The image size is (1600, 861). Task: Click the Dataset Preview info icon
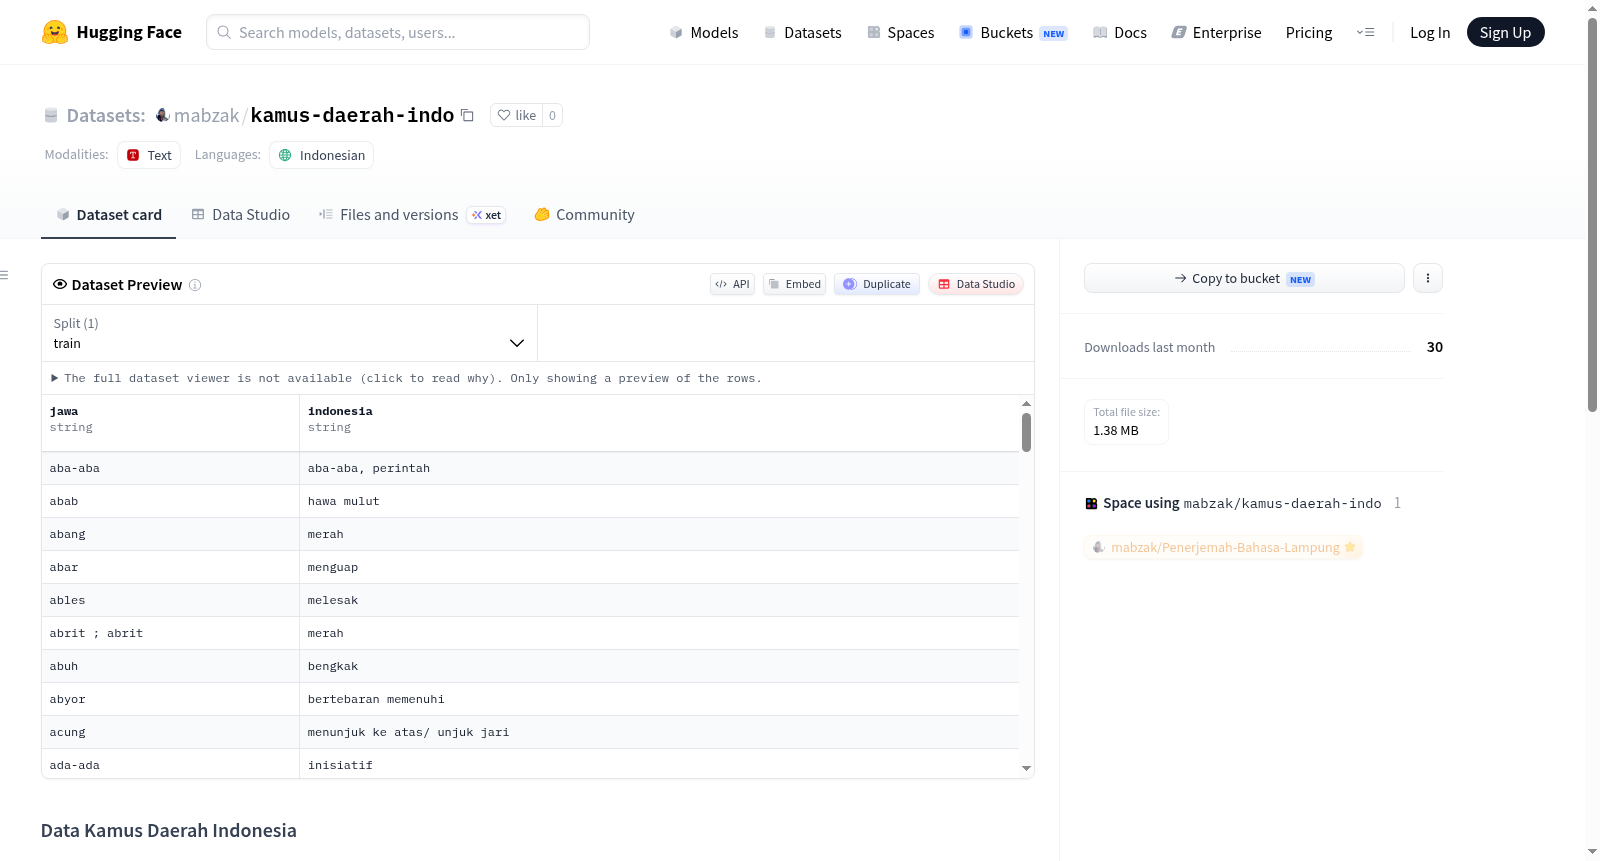[x=195, y=285]
